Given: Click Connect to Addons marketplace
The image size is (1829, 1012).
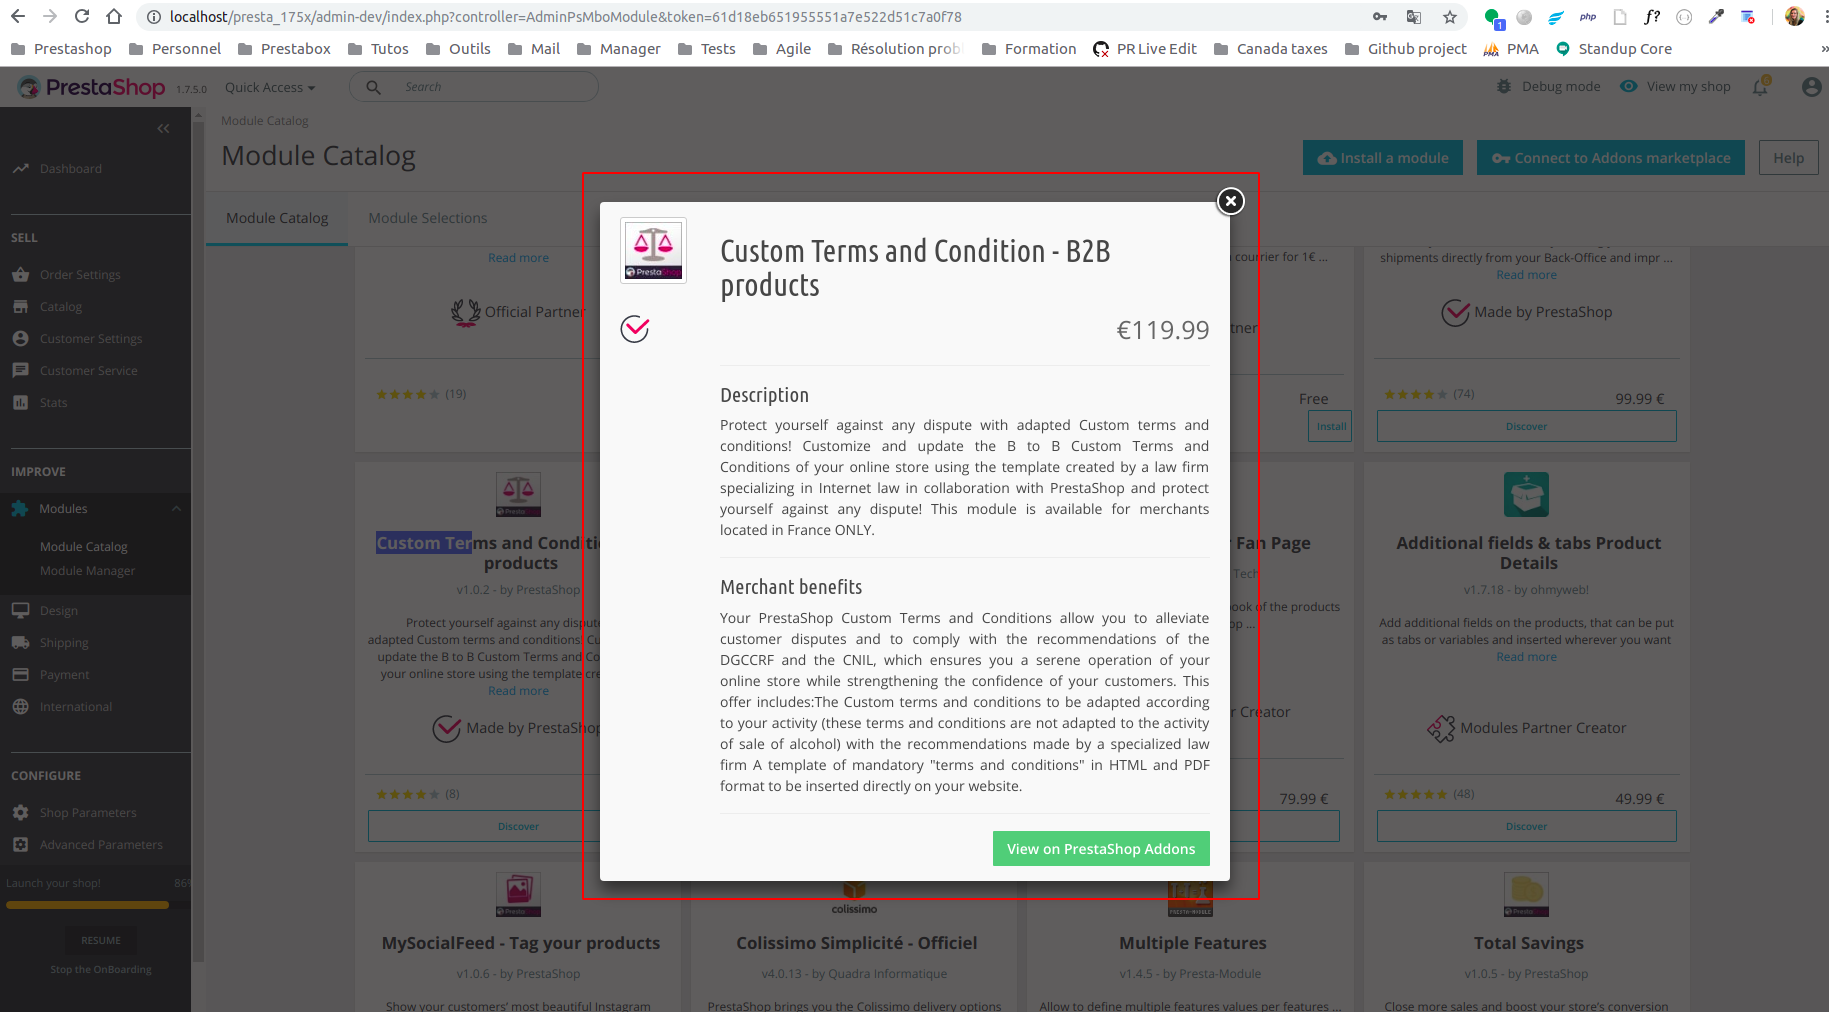Looking at the screenshot, I should pos(1610,157).
